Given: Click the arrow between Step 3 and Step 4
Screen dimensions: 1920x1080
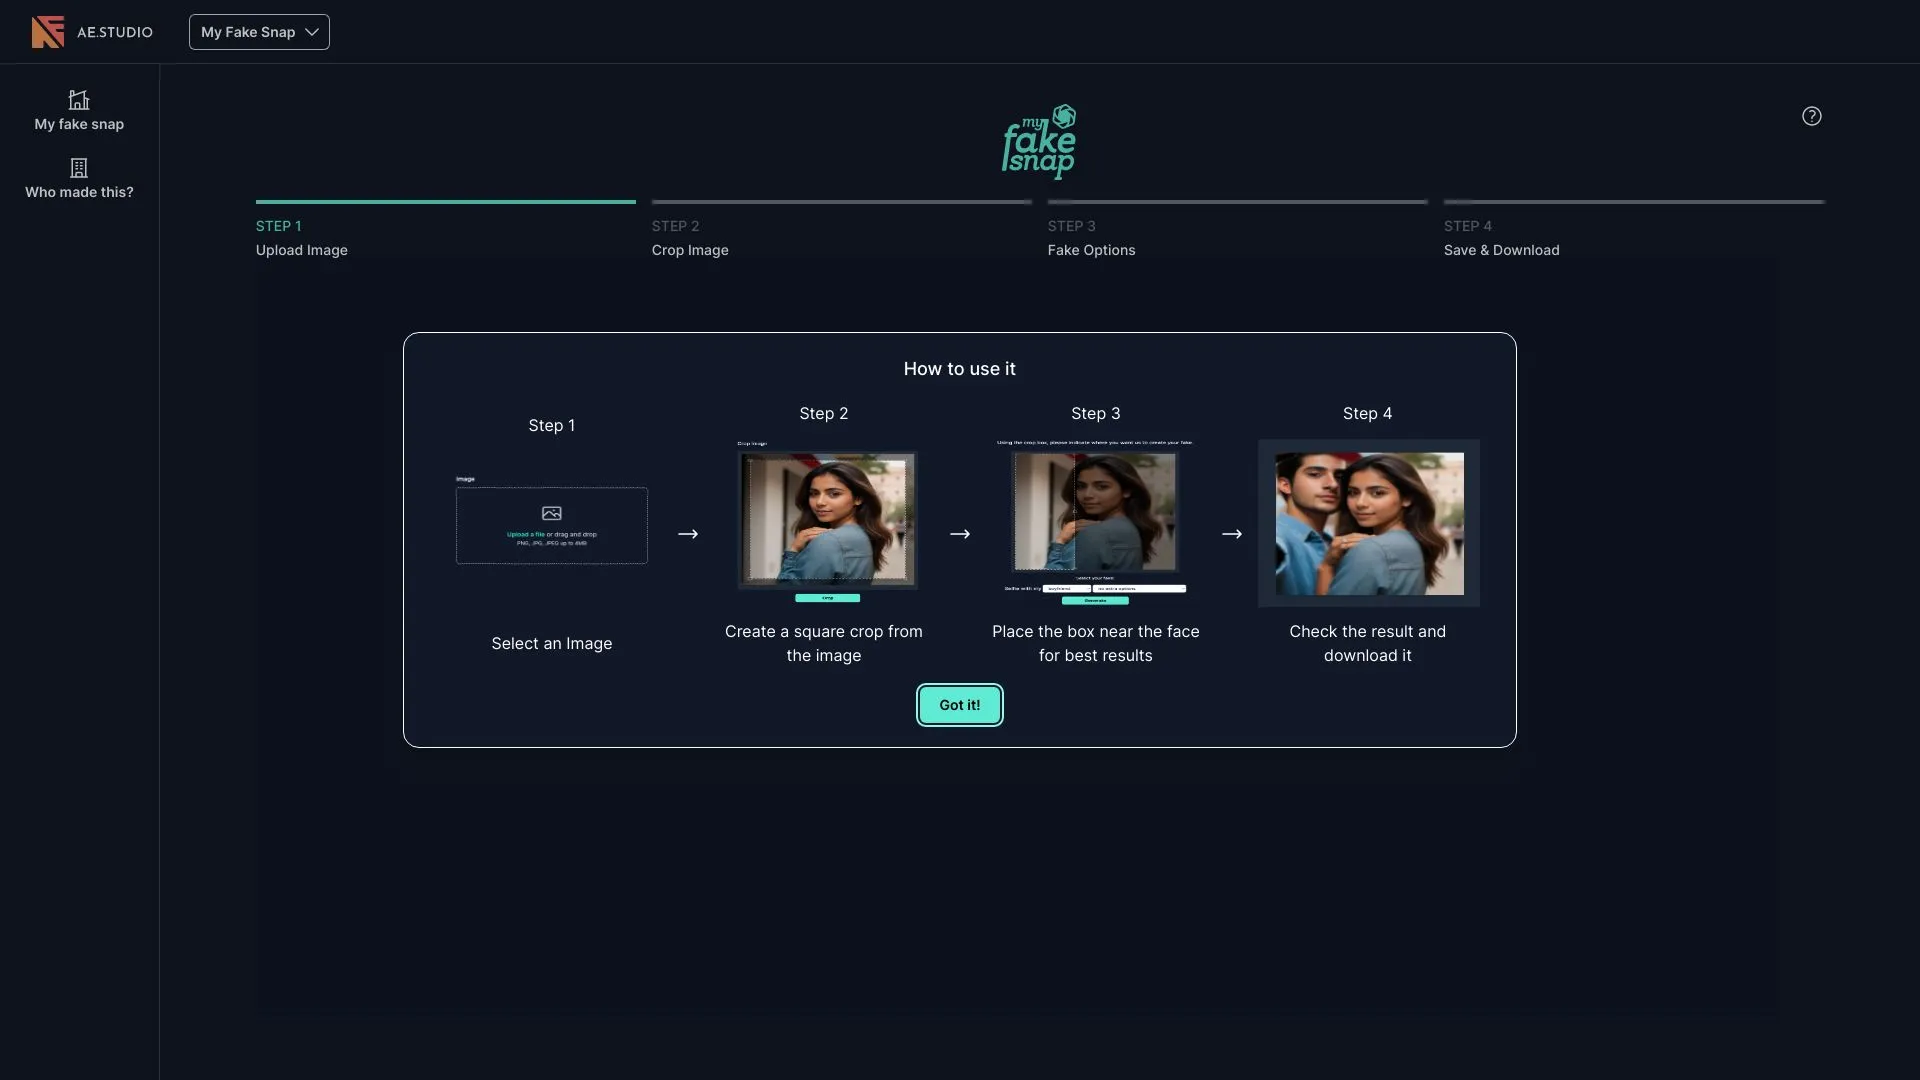Looking at the screenshot, I should pyautogui.click(x=1232, y=534).
